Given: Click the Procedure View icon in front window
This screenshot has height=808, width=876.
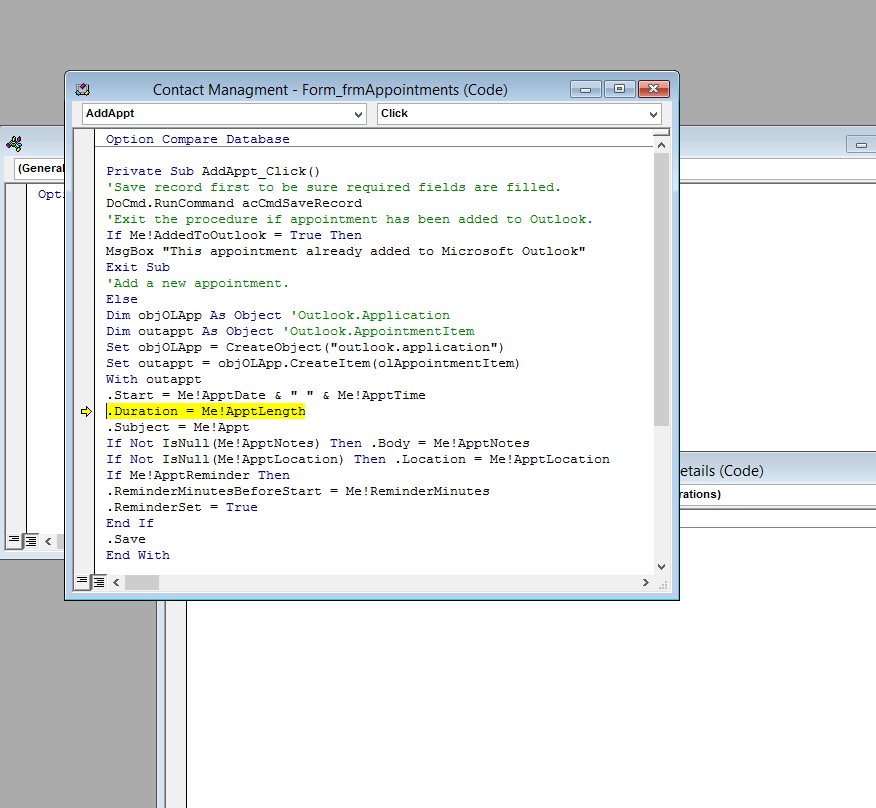Looking at the screenshot, I should point(82,582).
